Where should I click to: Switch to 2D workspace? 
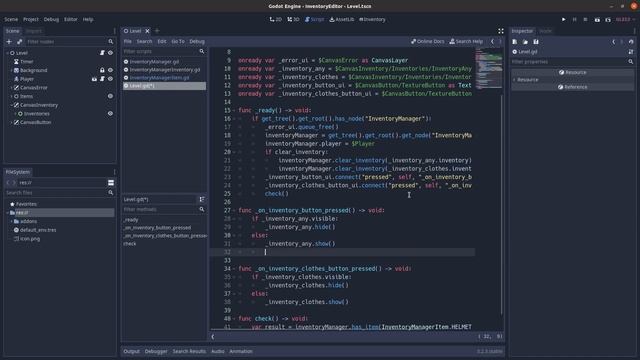tap(276, 19)
